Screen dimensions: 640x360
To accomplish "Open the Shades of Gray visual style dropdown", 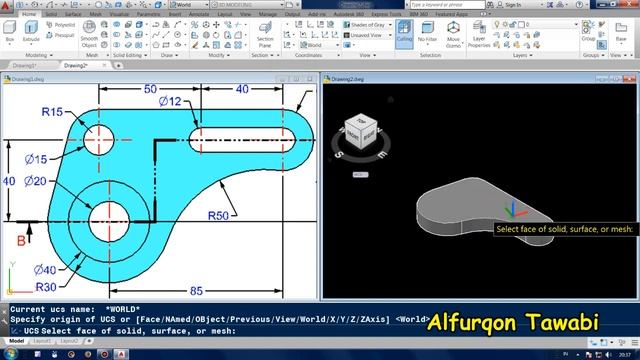I will click(368, 25).
